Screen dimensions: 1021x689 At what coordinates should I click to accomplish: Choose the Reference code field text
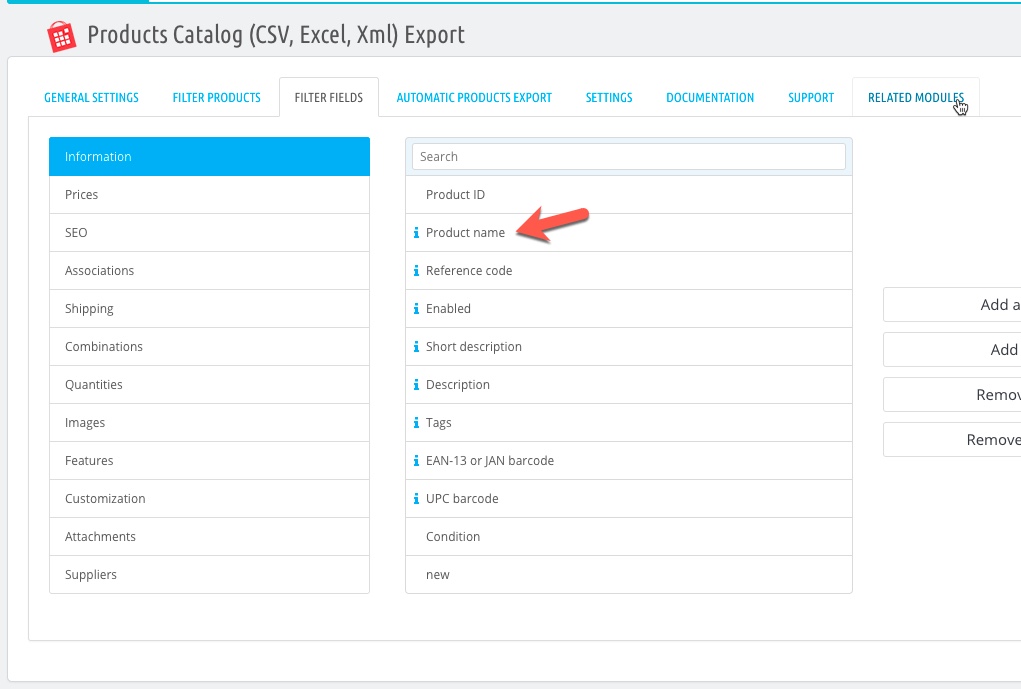[469, 270]
